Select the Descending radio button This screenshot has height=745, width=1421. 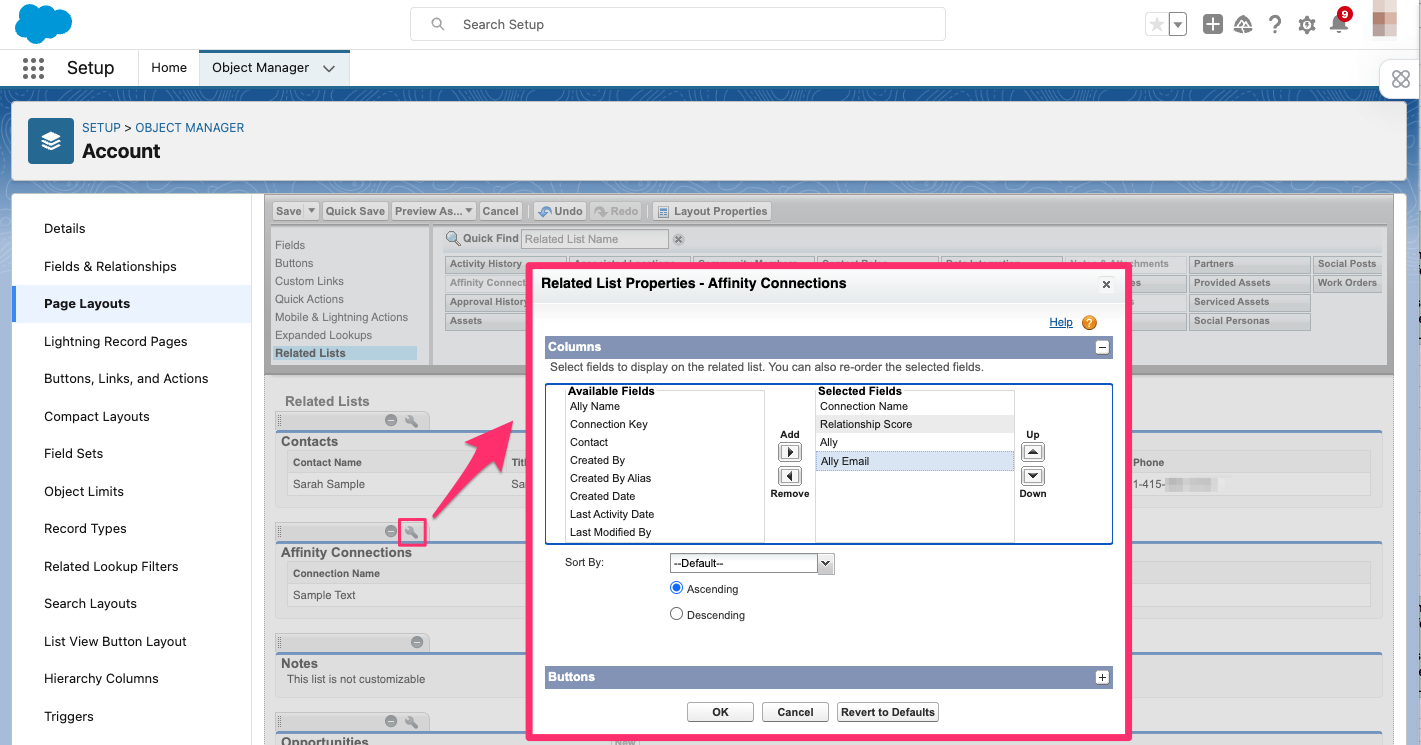(x=676, y=614)
